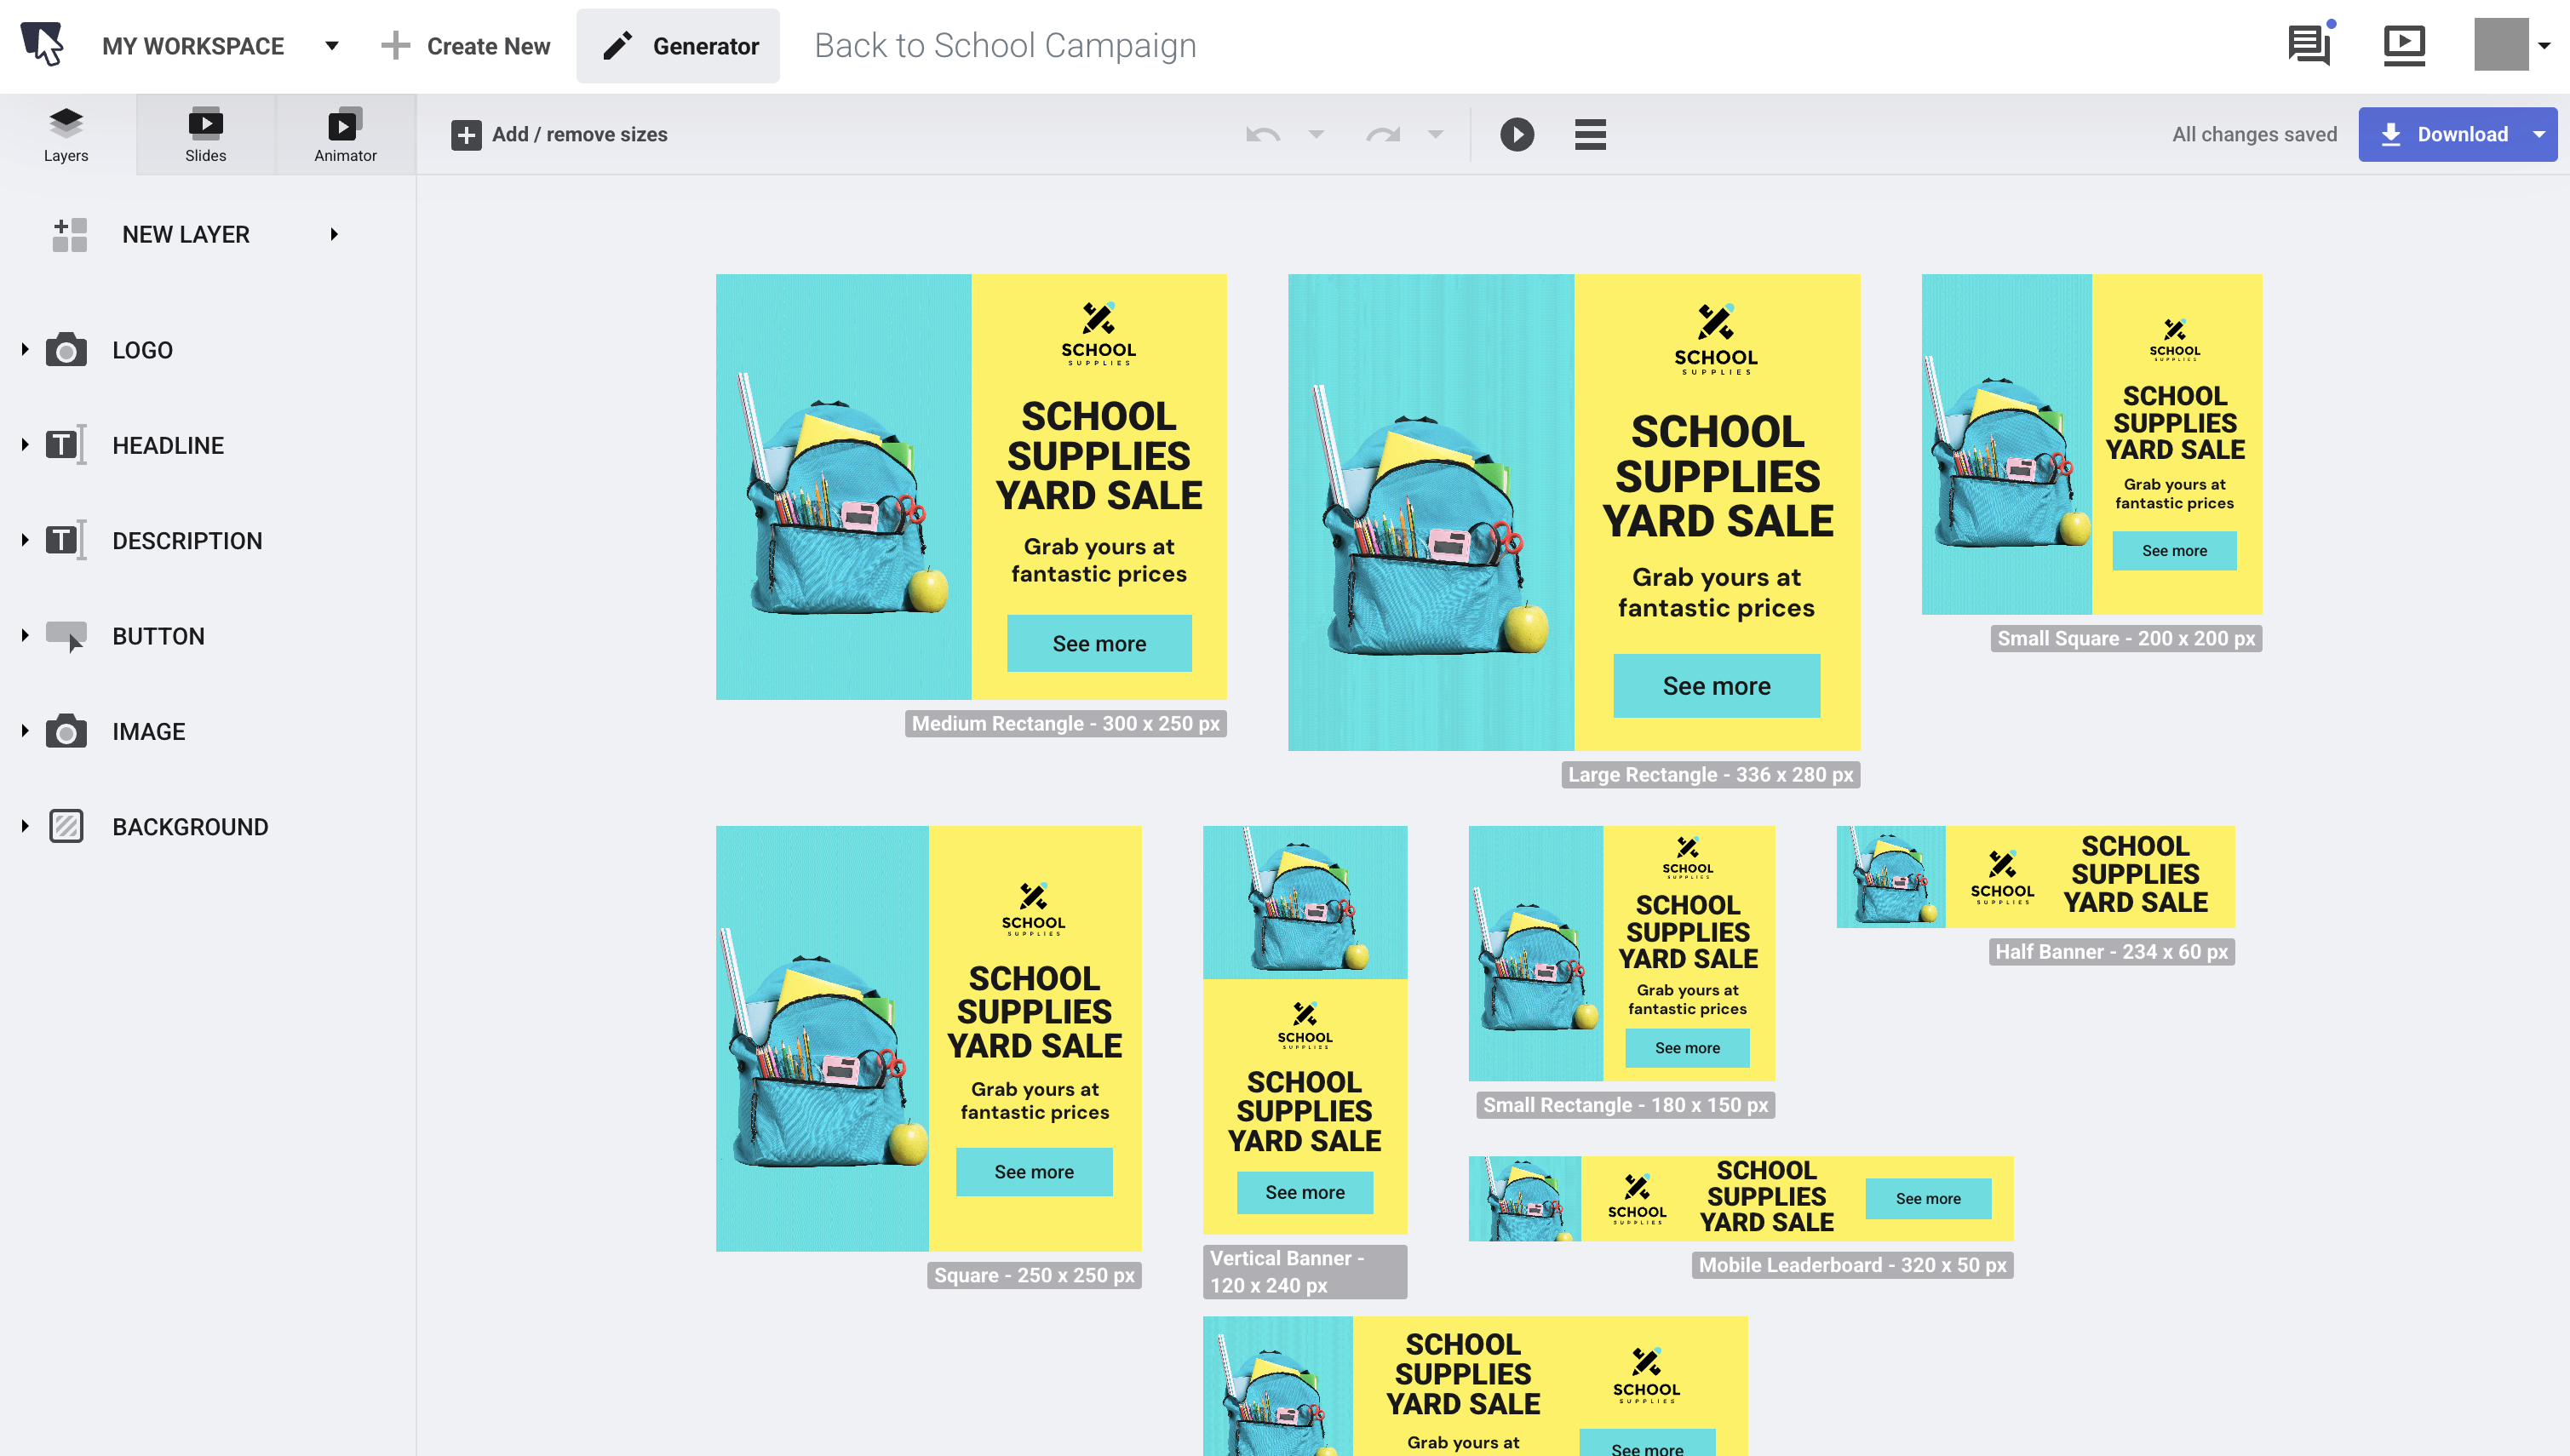The image size is (2570, 1456).
Task: Expand the BACKGROUND layer
Action: pos(25,827)
